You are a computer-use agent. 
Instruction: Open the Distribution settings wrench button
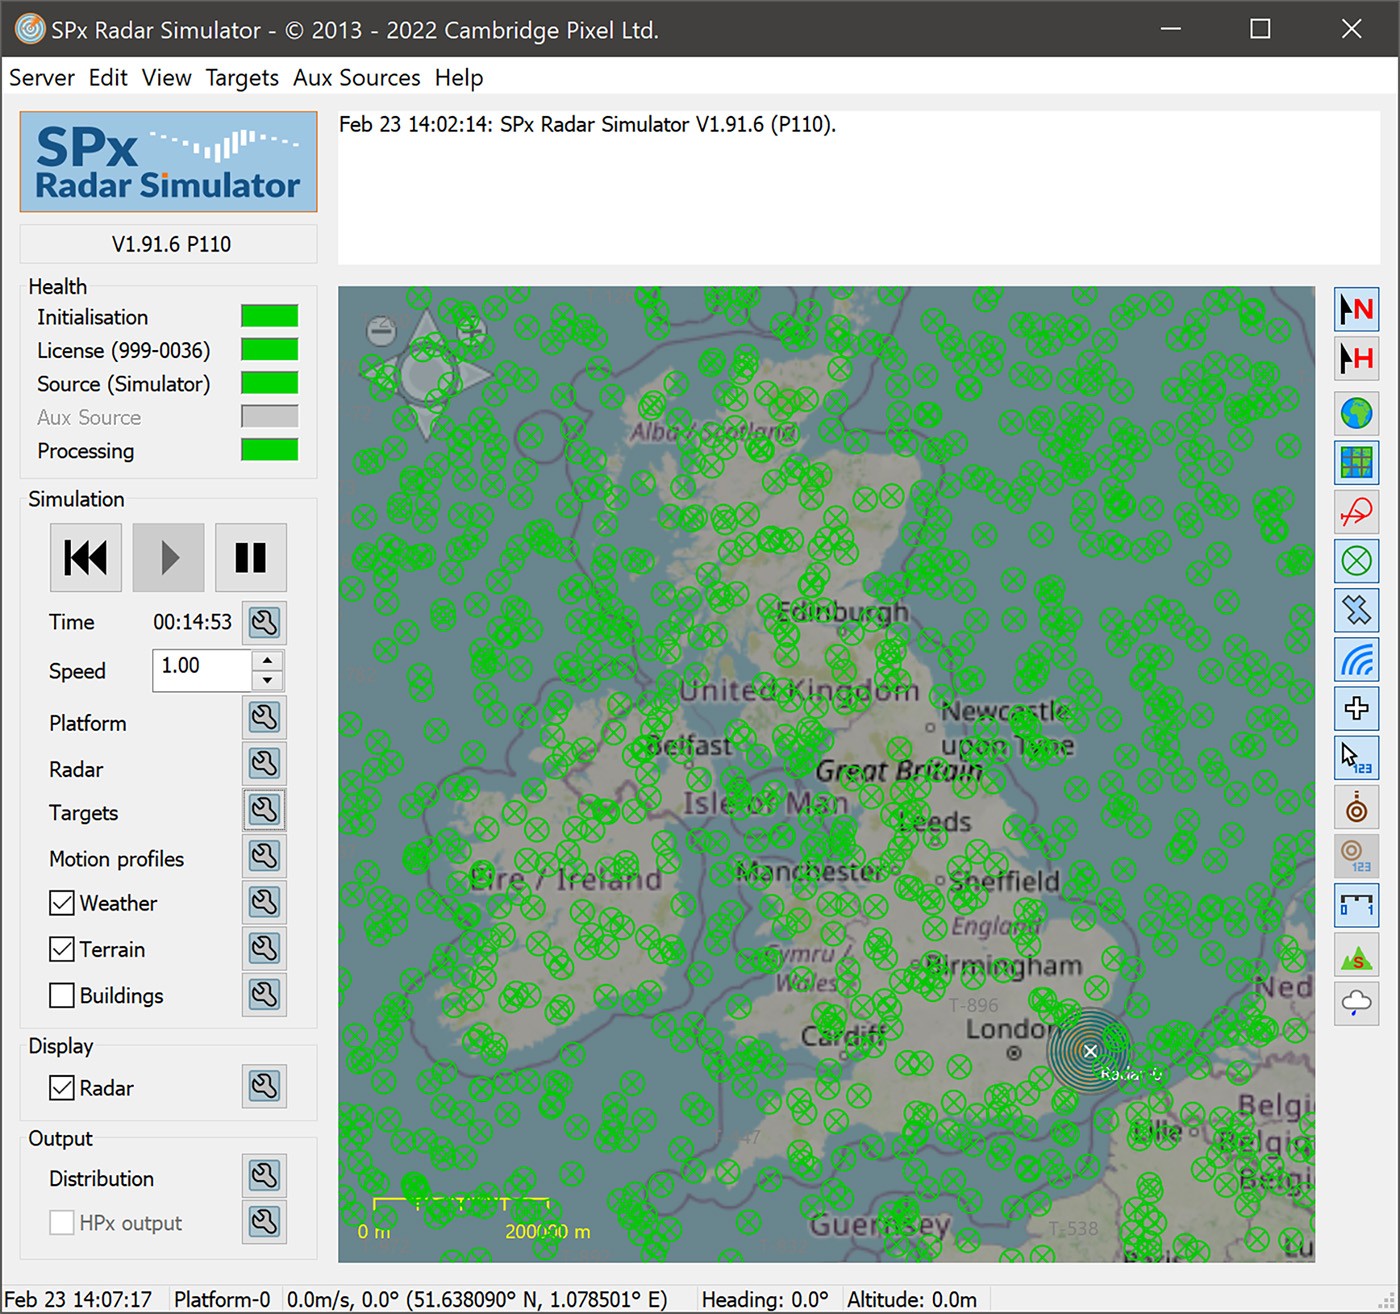[264, 1175]
